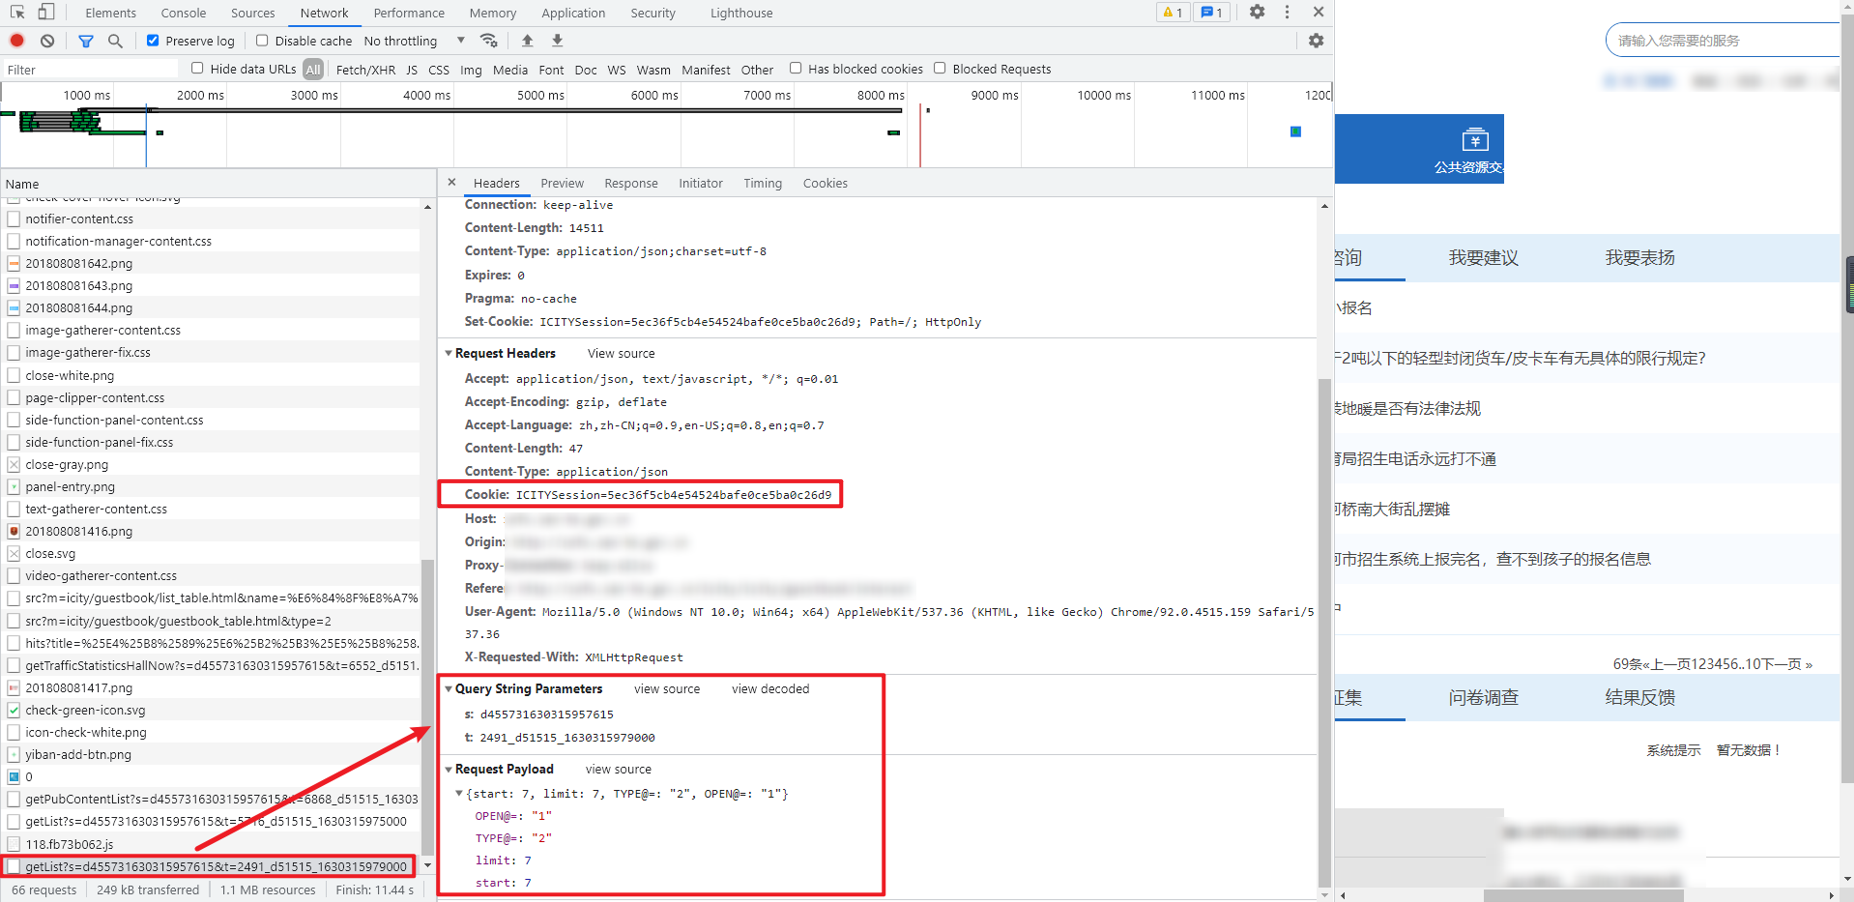
Task: Click the 9000 ms timeline marker
Action: [x=994, y=95]
